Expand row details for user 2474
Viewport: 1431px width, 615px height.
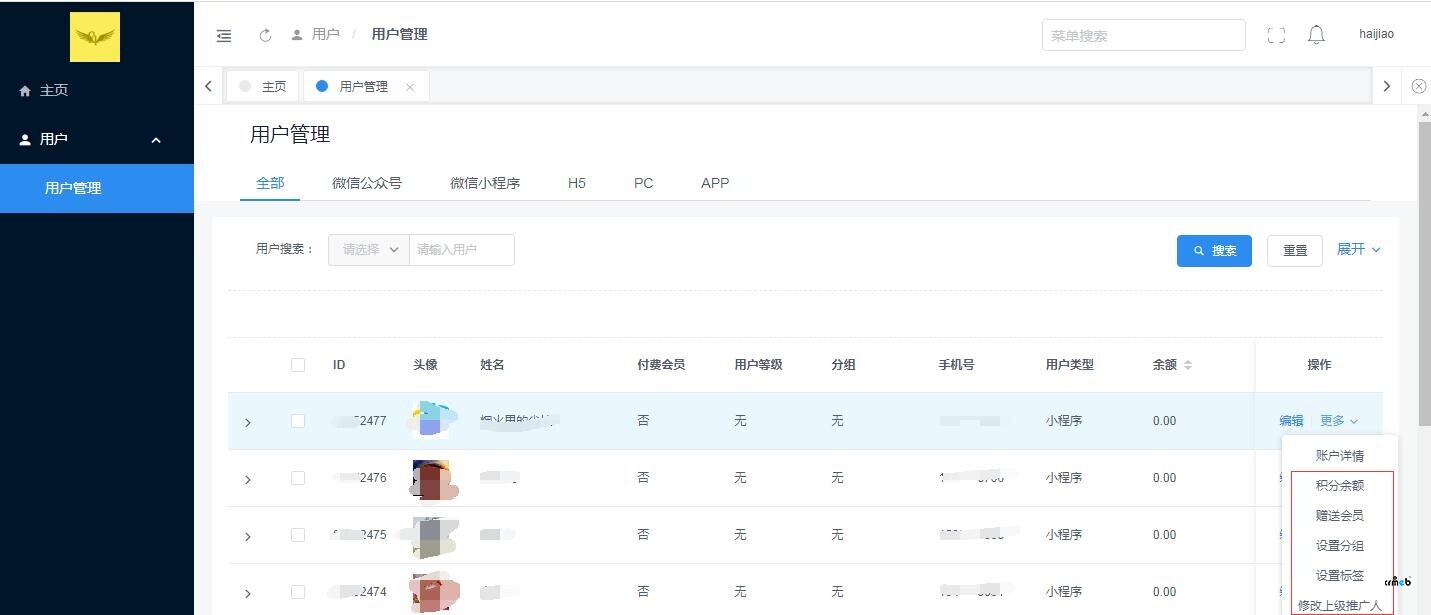248,593
